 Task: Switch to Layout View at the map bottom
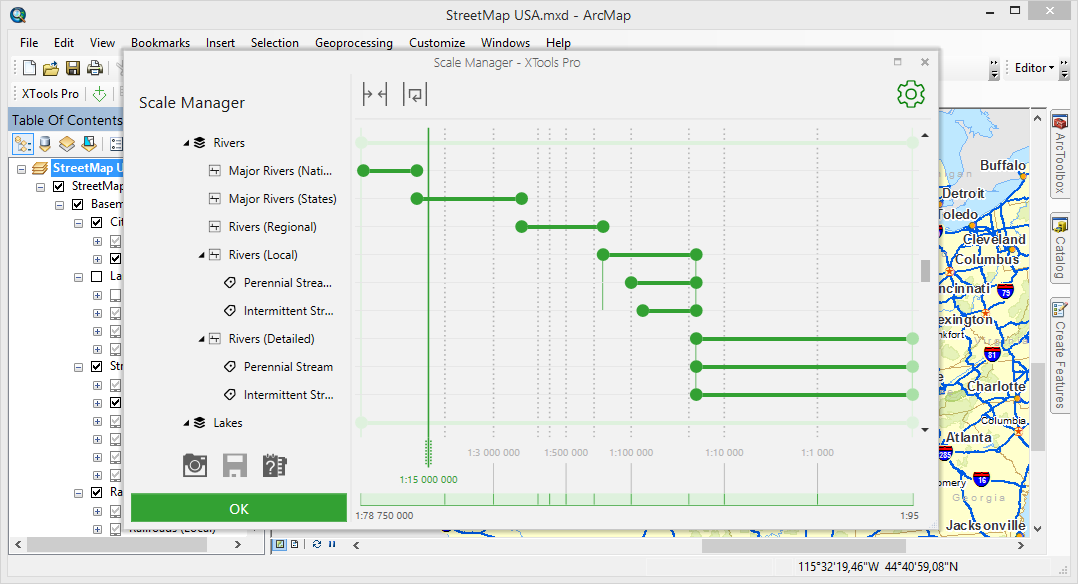(295, 544)
